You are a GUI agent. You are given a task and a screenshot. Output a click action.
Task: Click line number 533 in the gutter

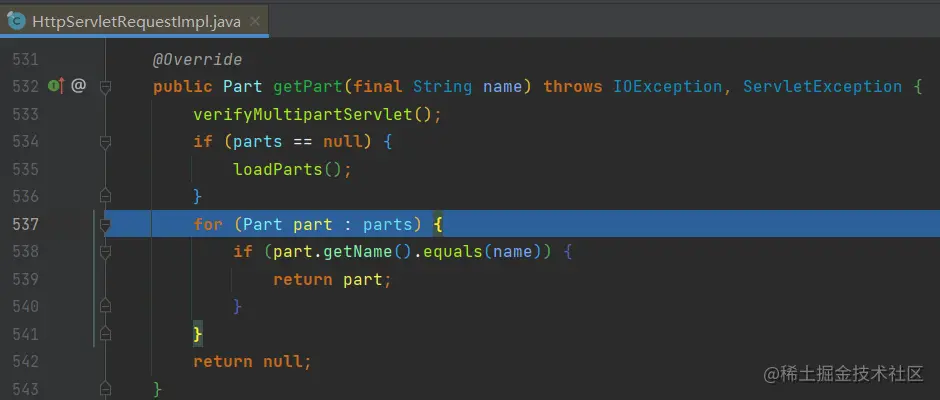[x=25, y=114]
